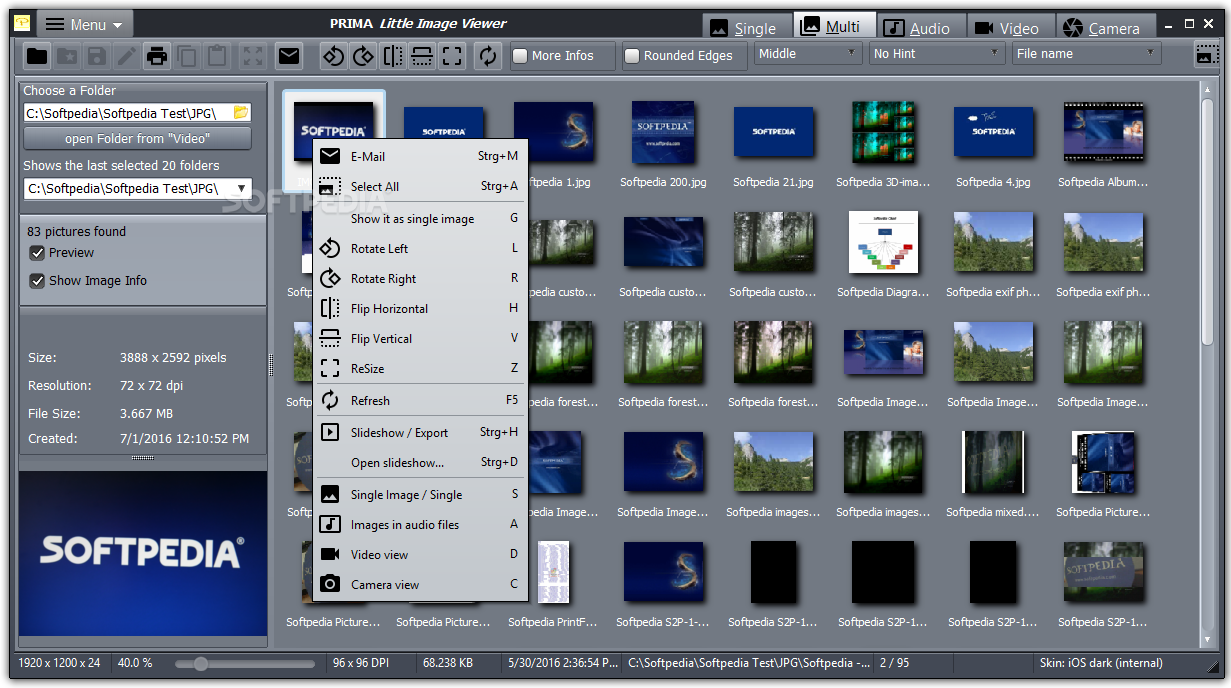Image resolution: width=1231 pixels, height=688 pixels.
Task: Click the open folder toolbar icon
Action: tap(37, 56)
